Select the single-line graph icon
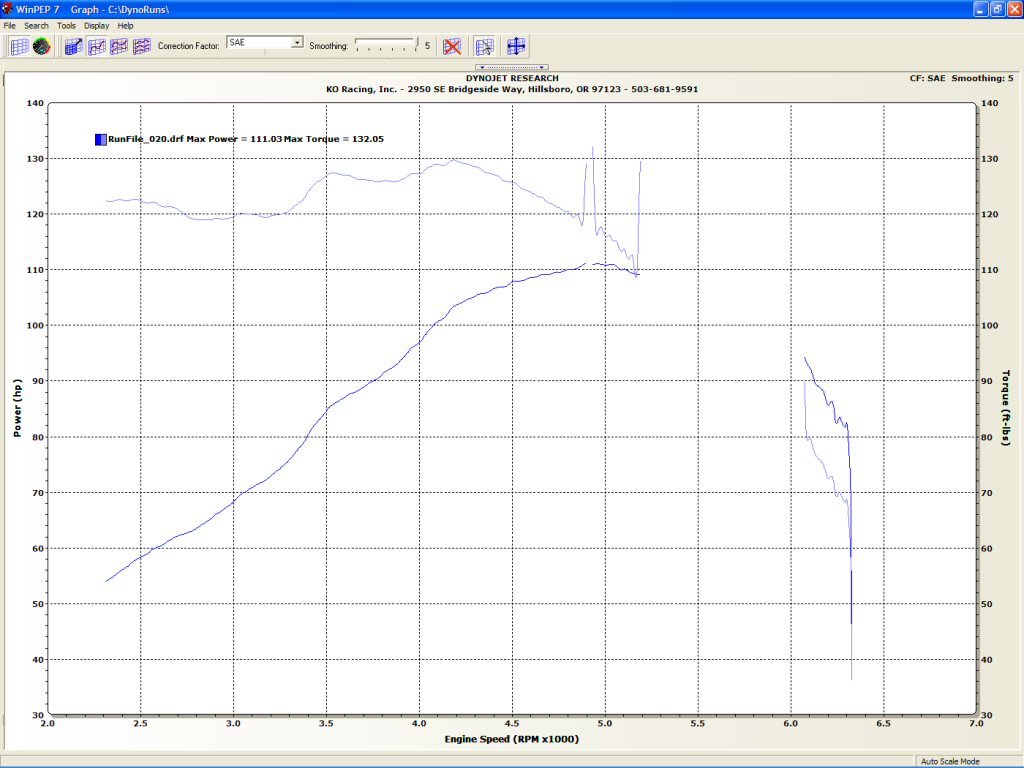This screenshot has height=768, width=1024. (x=97, y=46)
